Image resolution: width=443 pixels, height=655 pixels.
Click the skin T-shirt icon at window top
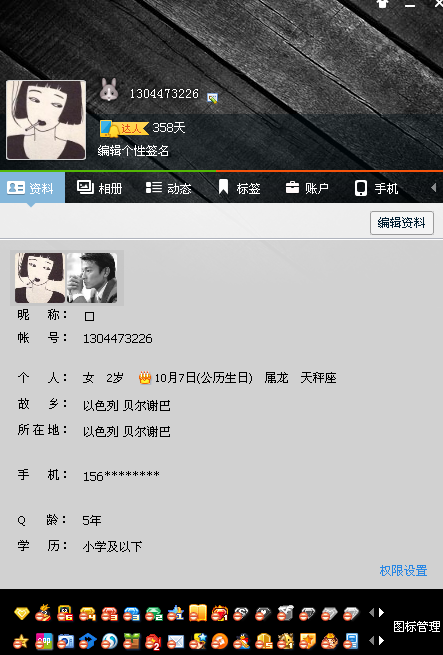point(382,4)
